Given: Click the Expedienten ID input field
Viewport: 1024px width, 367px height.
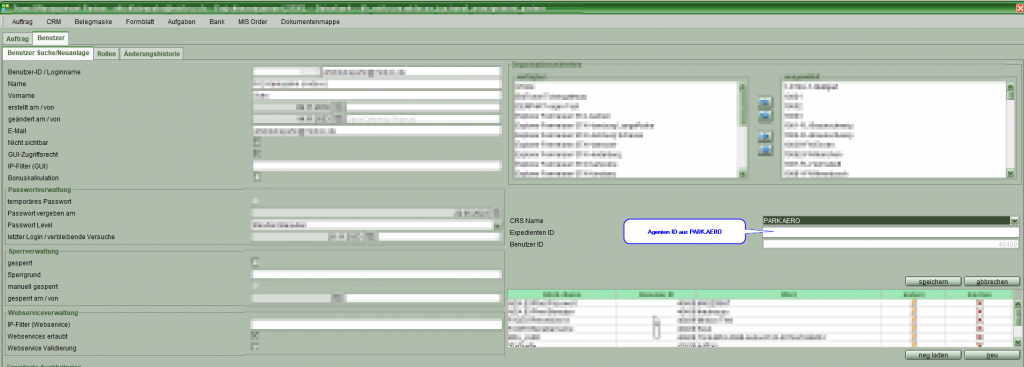Looking at the screenshot, I should point(890,232).
